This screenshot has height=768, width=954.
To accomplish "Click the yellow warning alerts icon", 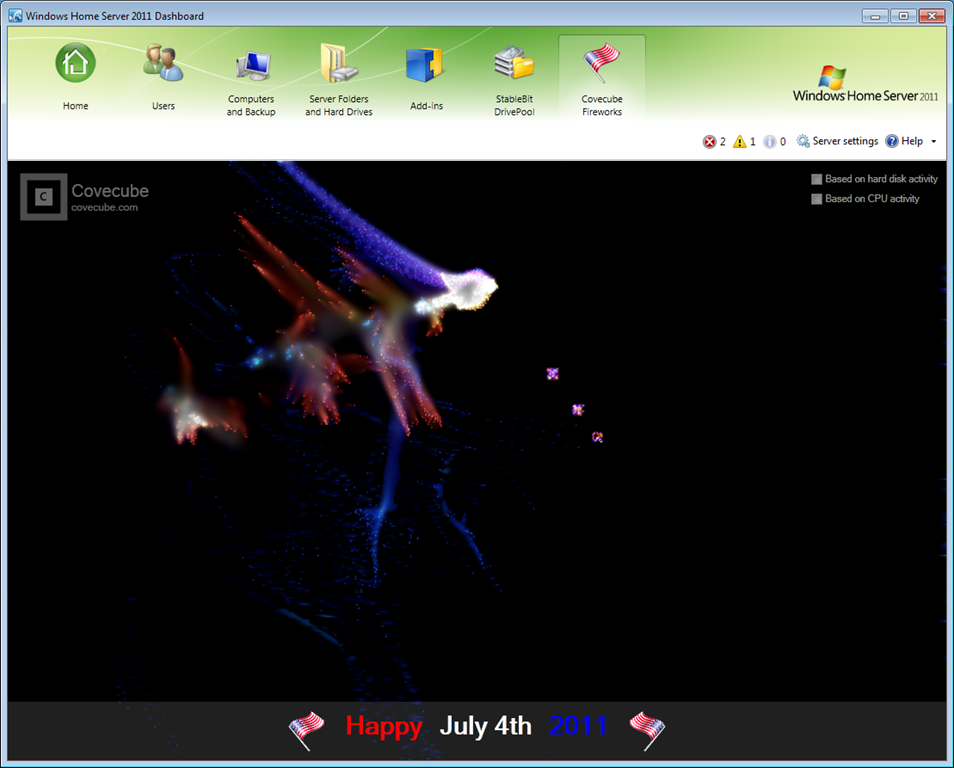I will coord(740,142).
